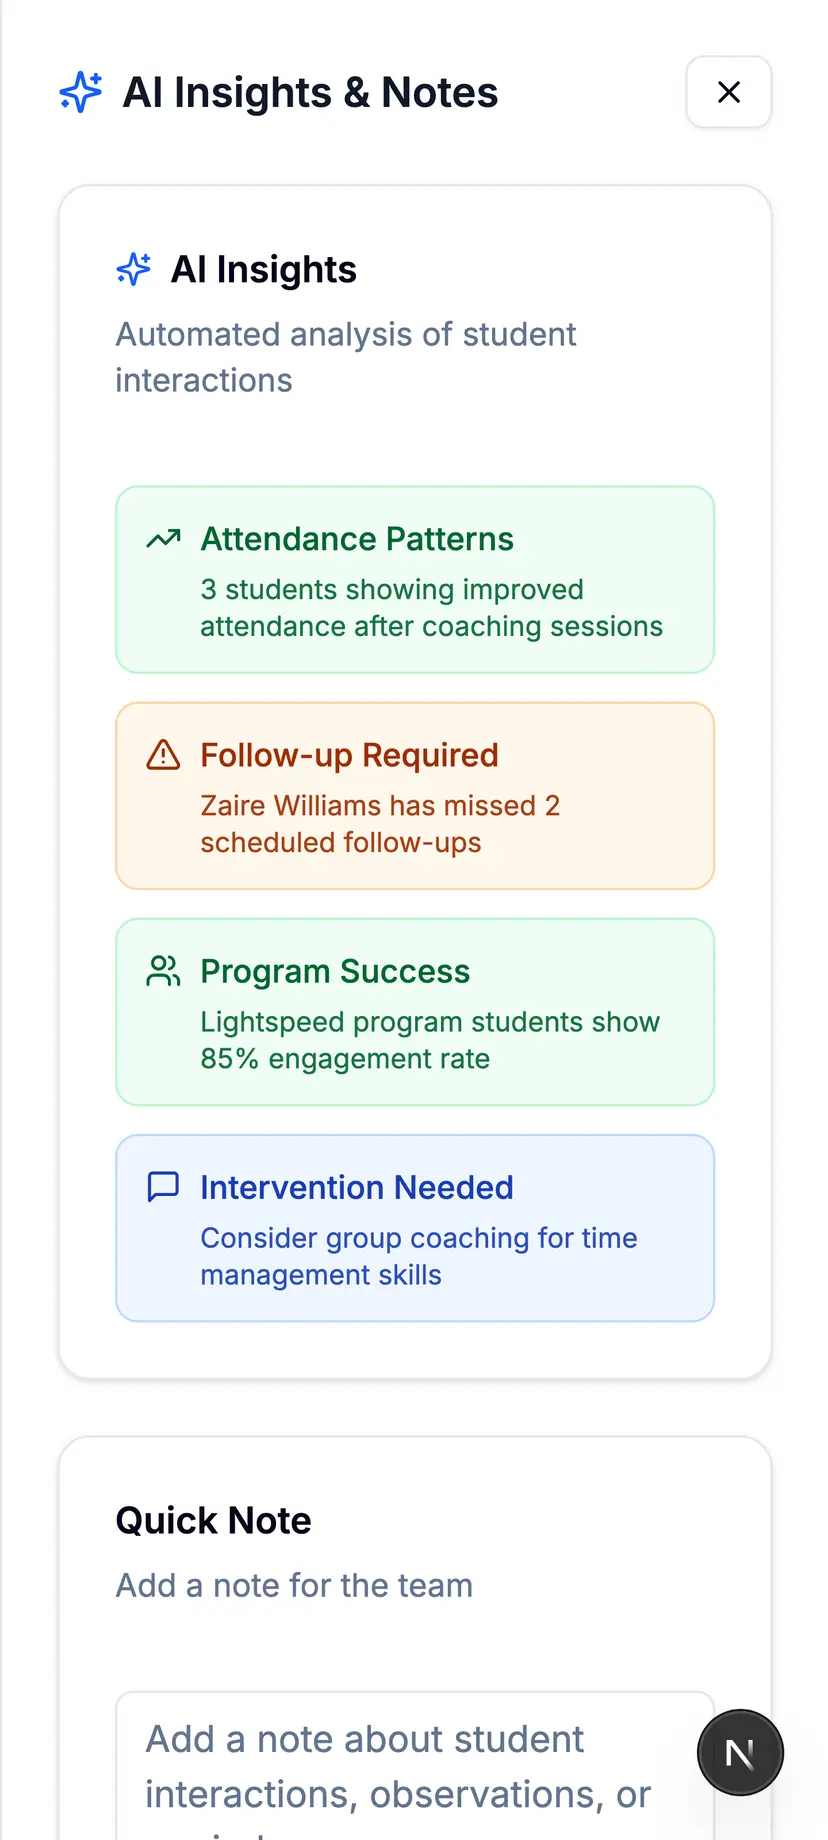The width and height of the screenshot is (828, 1840).
Task: Select the Intervention Needed insight card
Action: point(415,1228)
